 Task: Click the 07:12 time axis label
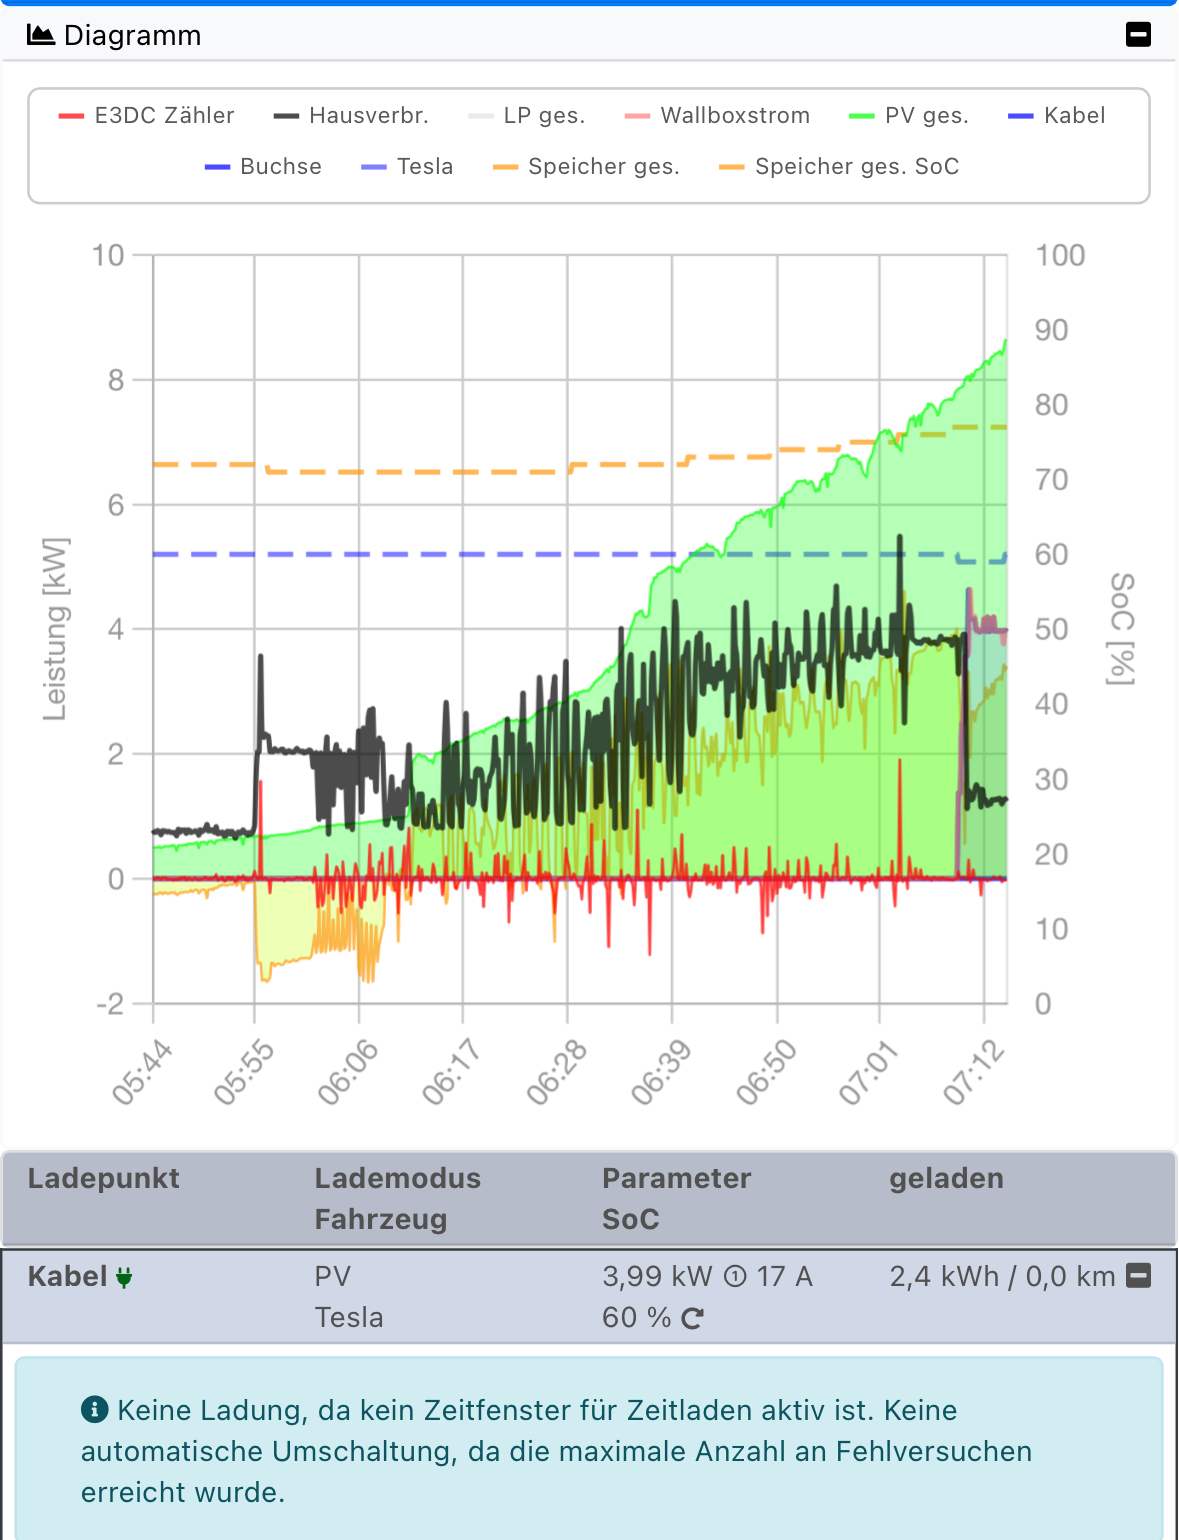tap(974, 1072)
